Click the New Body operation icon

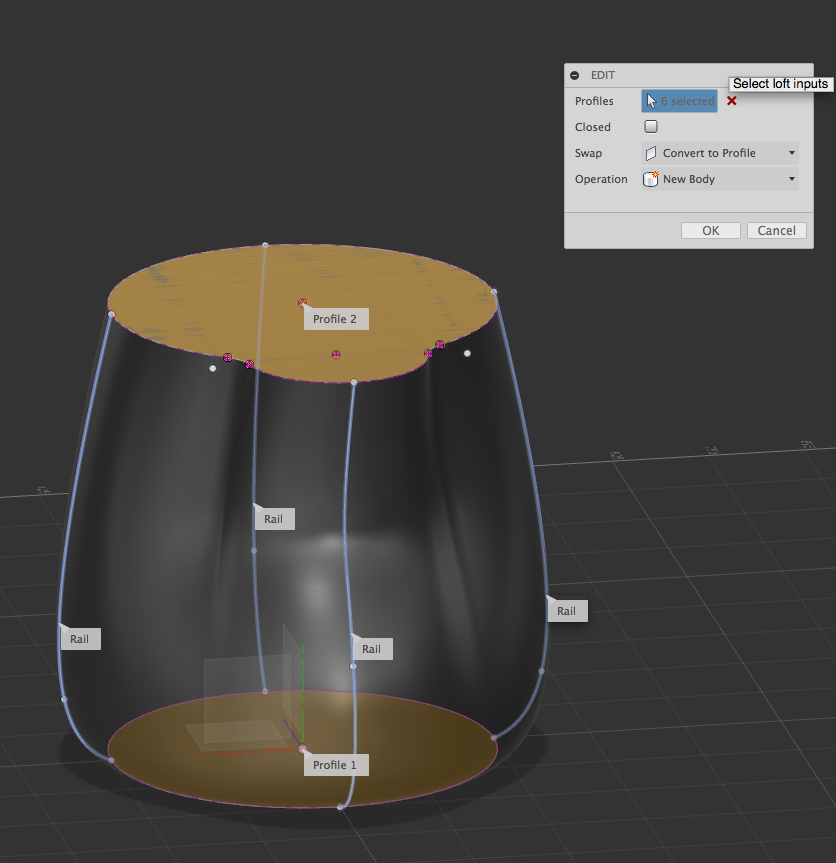[651, 179]
